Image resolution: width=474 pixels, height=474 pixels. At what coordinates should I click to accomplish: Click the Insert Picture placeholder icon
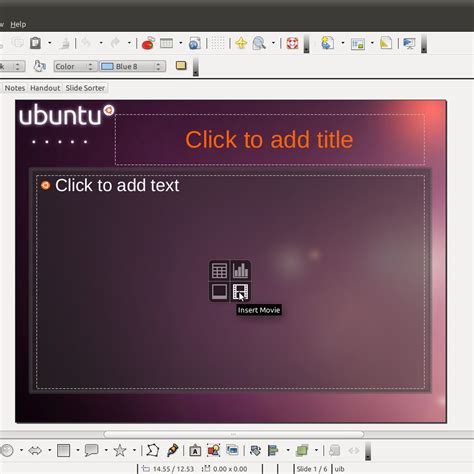[219, 291]
